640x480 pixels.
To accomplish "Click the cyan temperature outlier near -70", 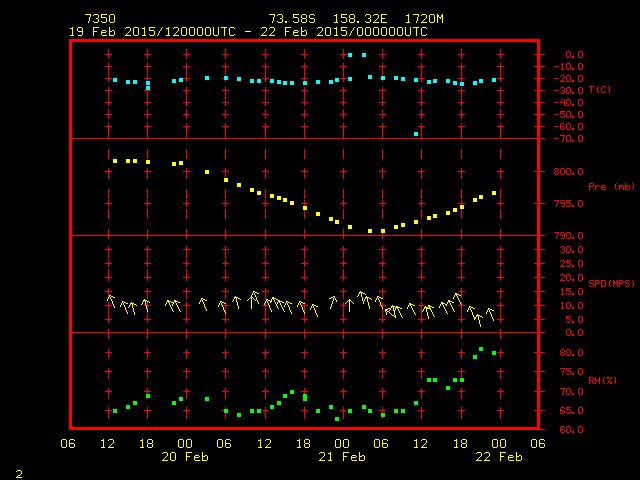I will click(416, 134).
